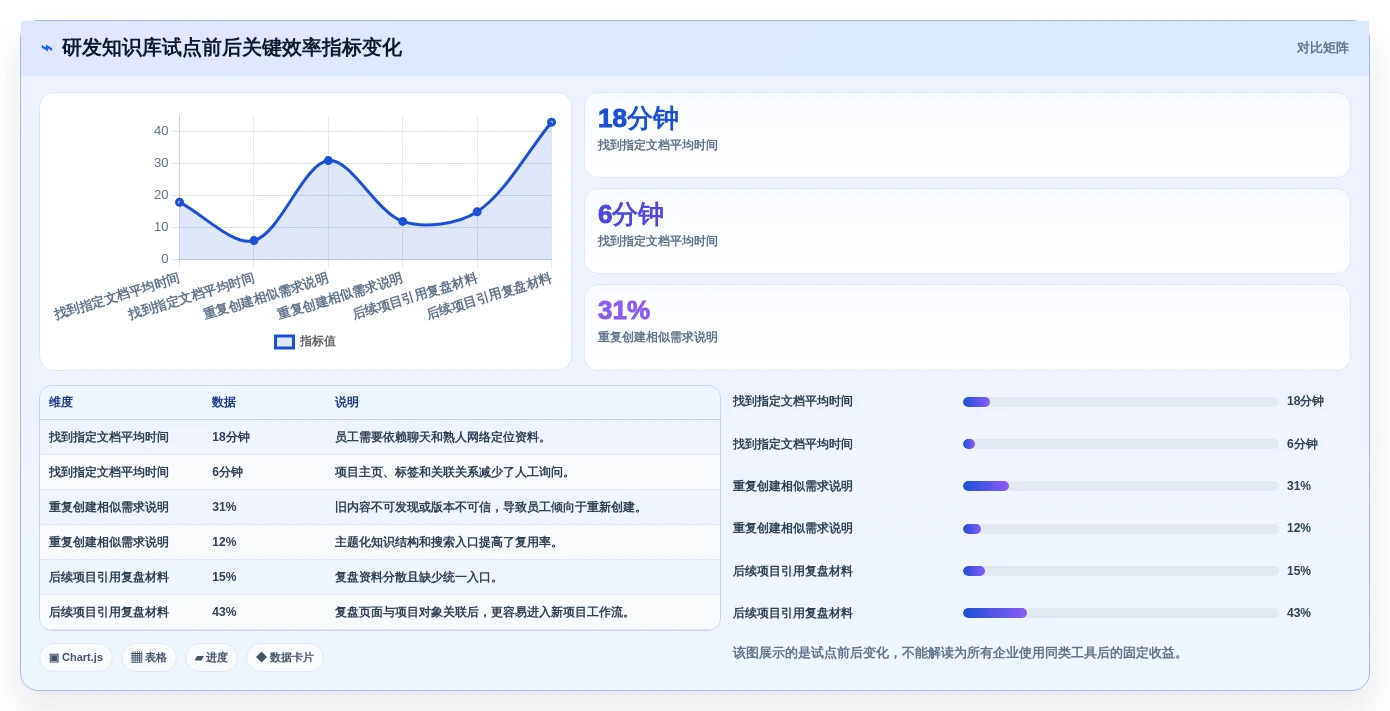Click the 15% label right of the progress bar
This screenshot has width=1390, height=711.
coord(1299,571)
